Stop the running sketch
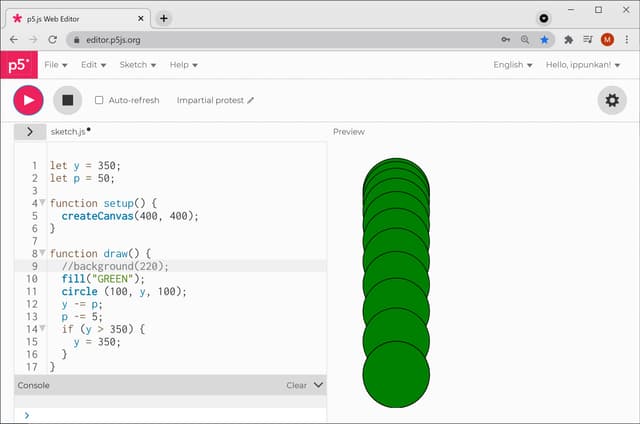 tap(68, 100)
